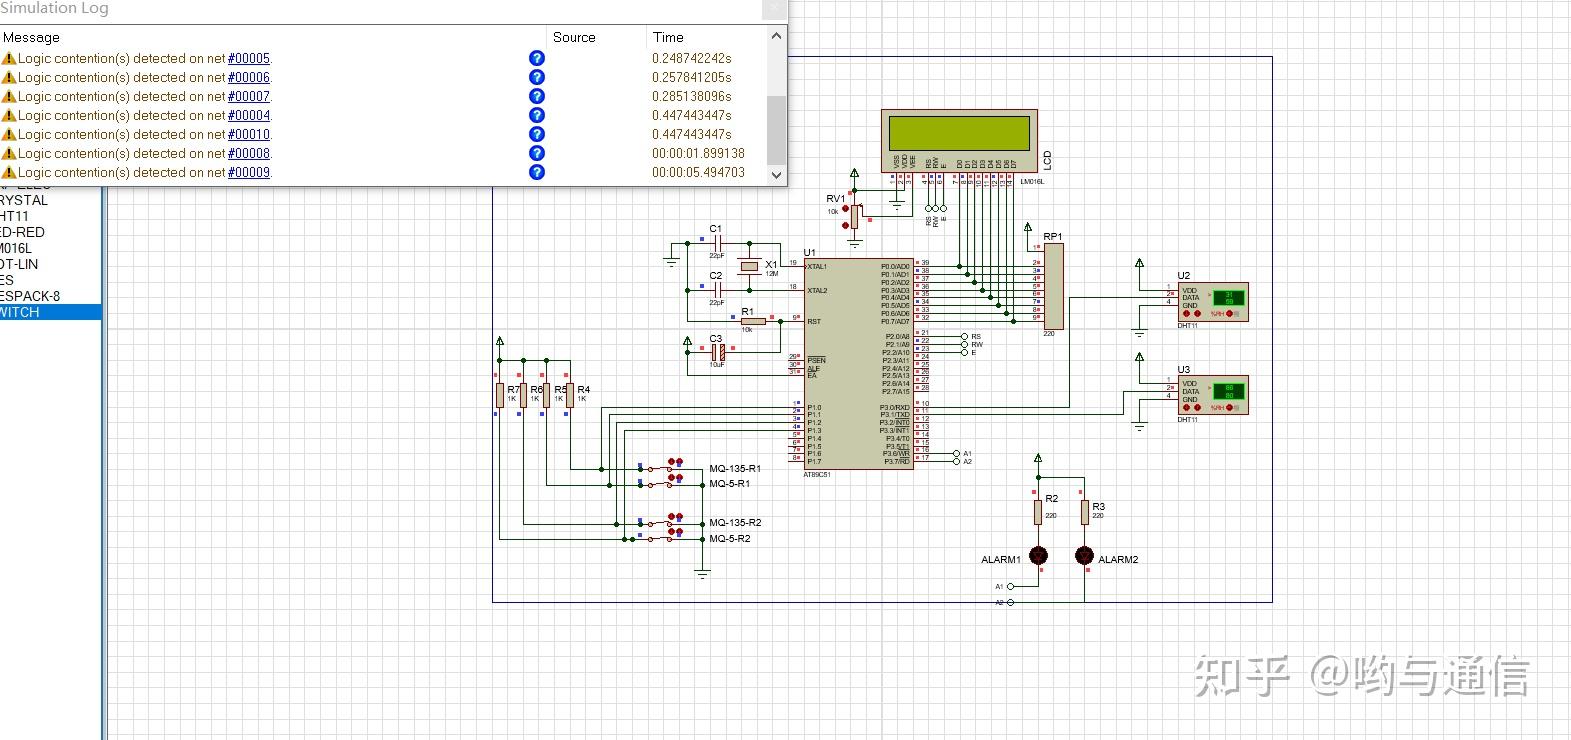Open net #00010 link in log
Screen dimensions: 1571x740
coord(249,134)
